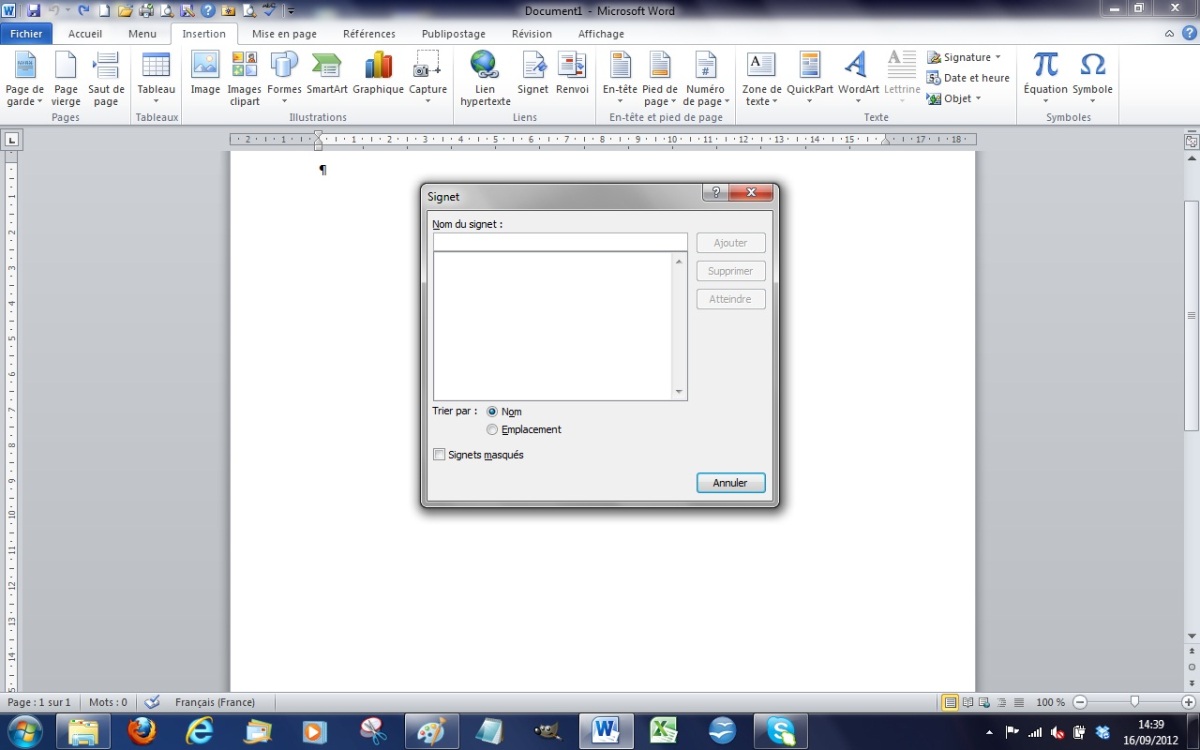Insert Date et heure
This screenshot has width=1200, height=750.
(x=969, y=78)
